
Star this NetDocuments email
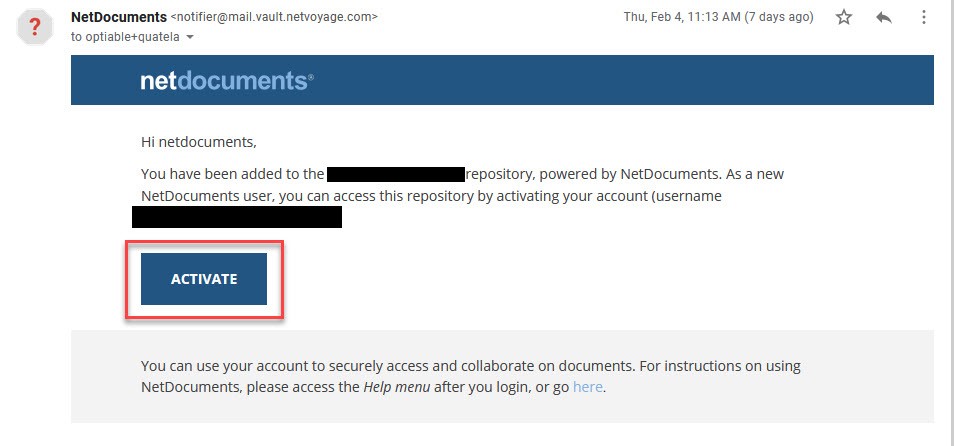point(843,18)
